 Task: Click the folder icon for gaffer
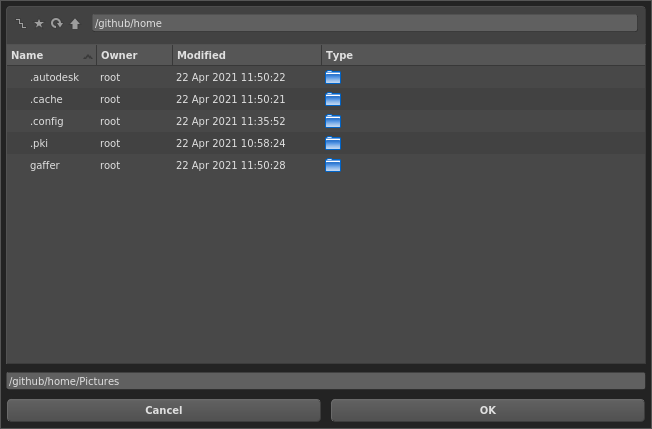click(333, 165)
